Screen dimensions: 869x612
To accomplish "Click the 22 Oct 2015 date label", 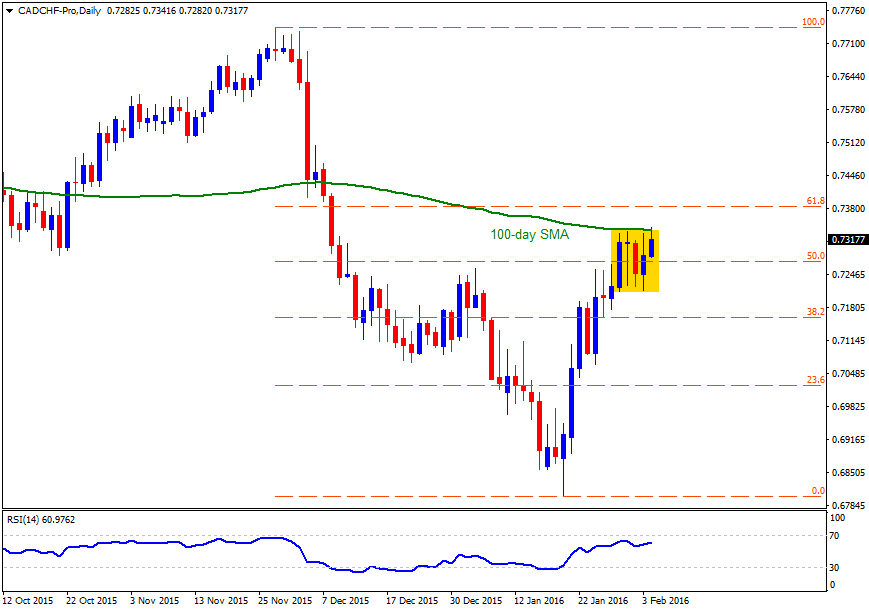I will click(x=91, y=600).
